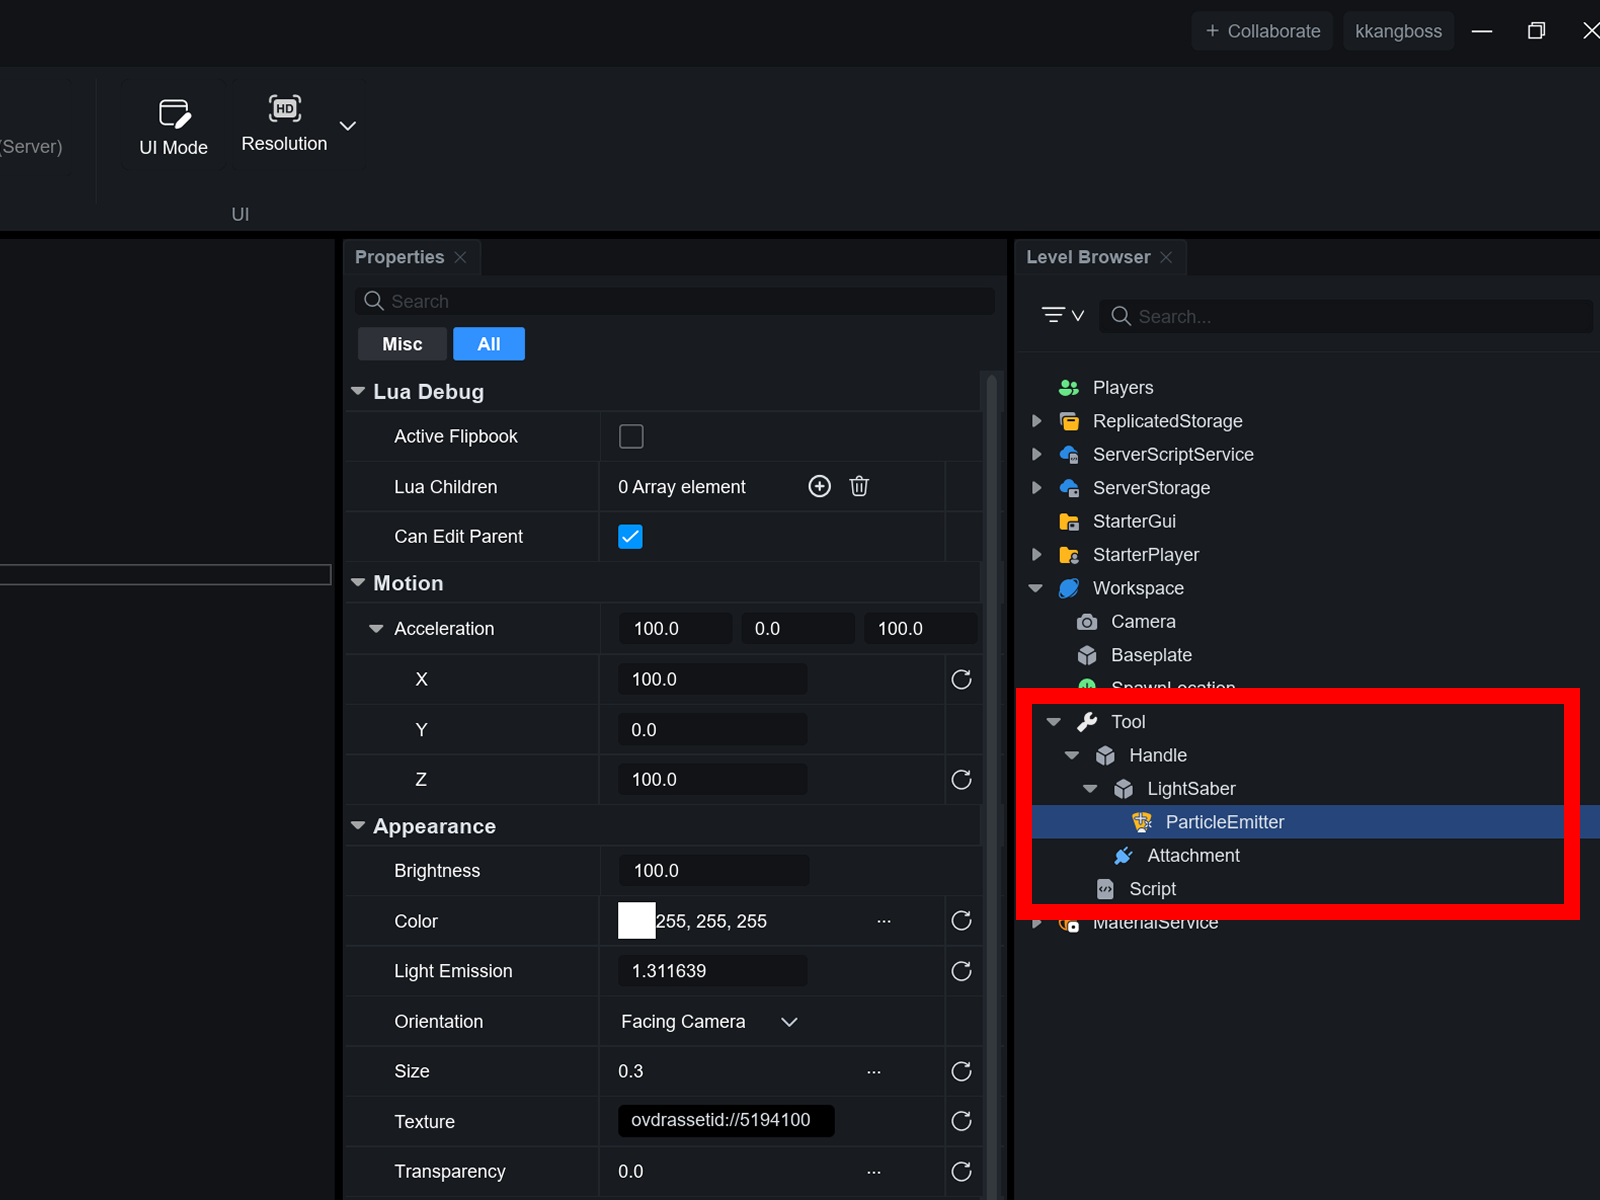Add a Lua Children array element
Viewport: 1600px width, 1200px height.
819,487
